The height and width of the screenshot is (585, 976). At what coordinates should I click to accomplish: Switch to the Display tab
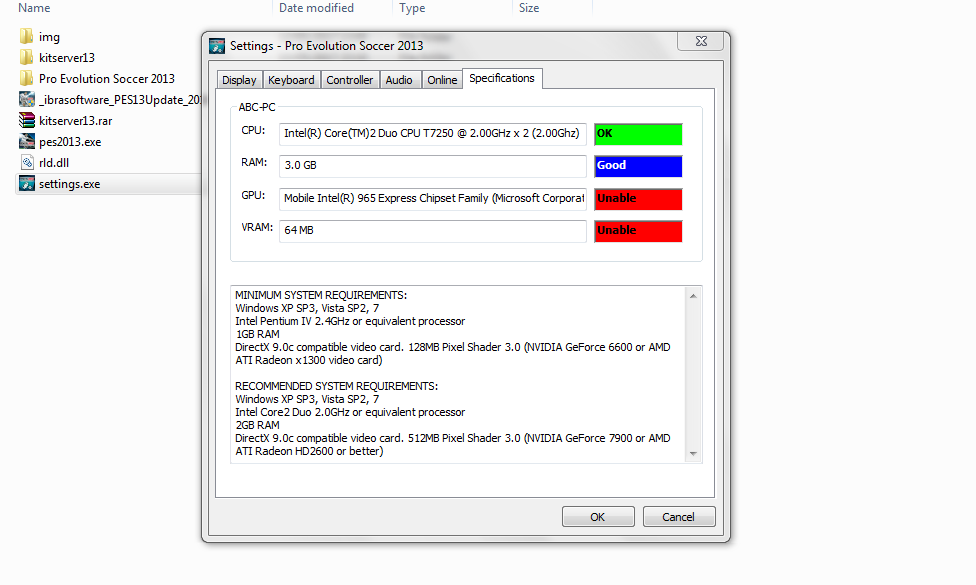239,80
